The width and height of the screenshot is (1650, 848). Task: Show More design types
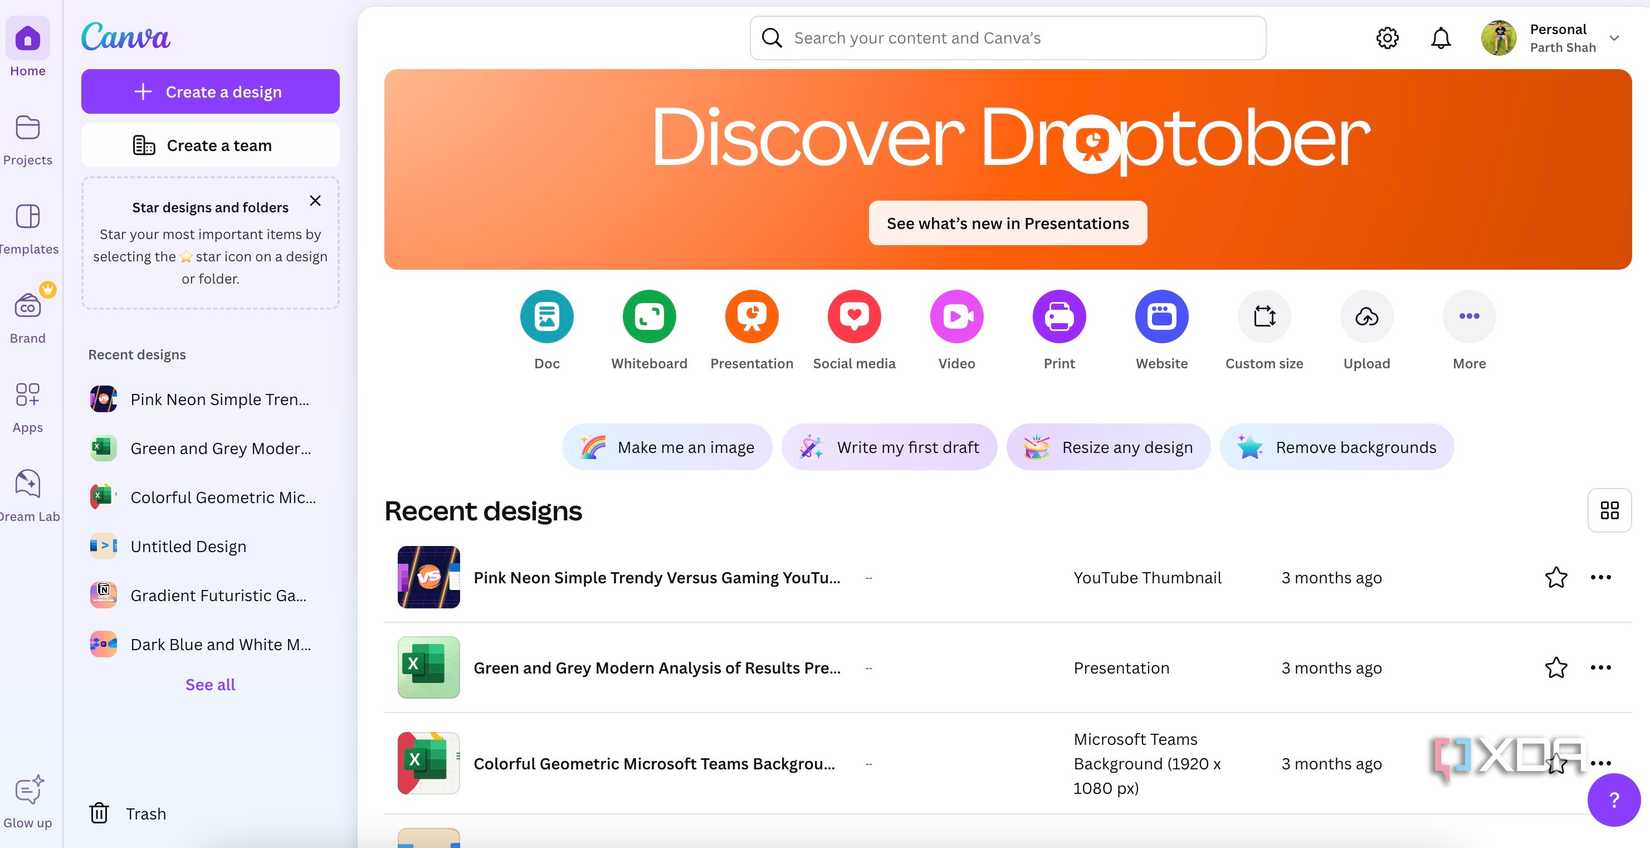[1469, 317]
